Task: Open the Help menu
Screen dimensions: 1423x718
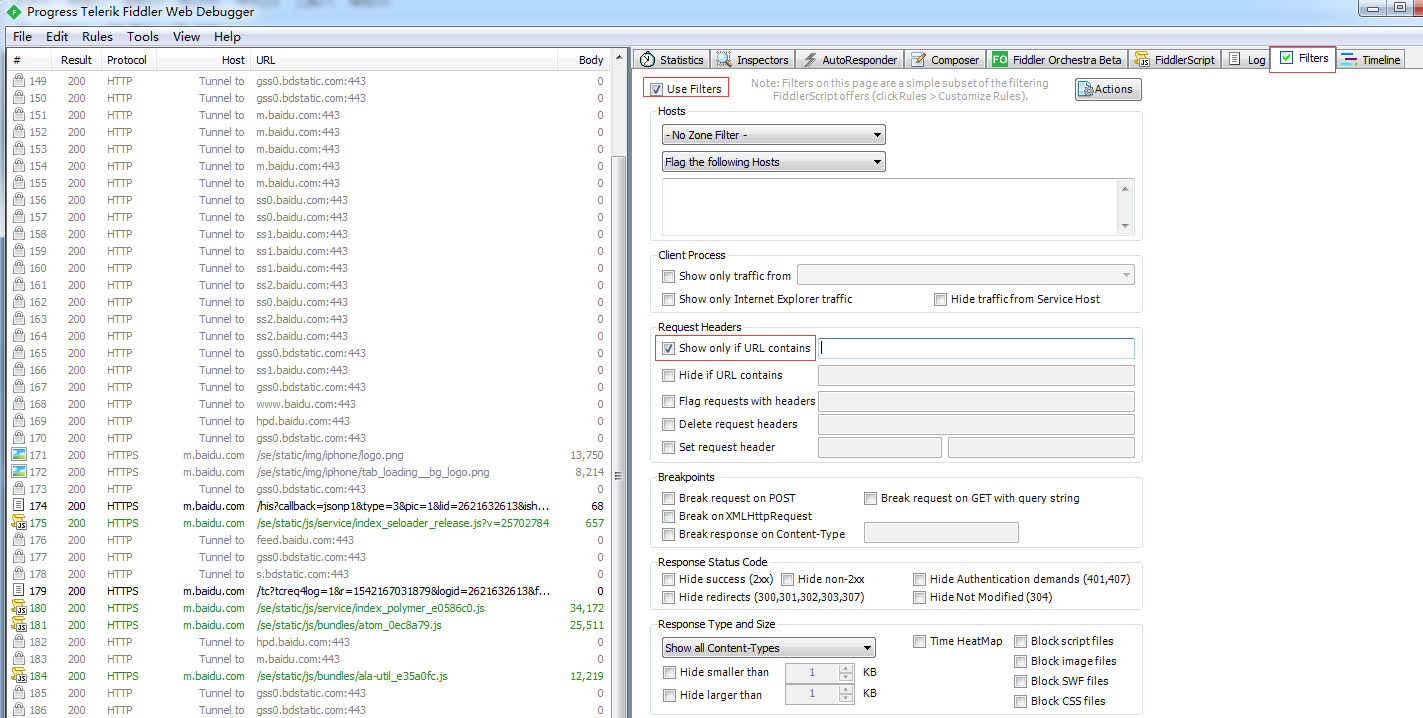Action: [227, 36]
